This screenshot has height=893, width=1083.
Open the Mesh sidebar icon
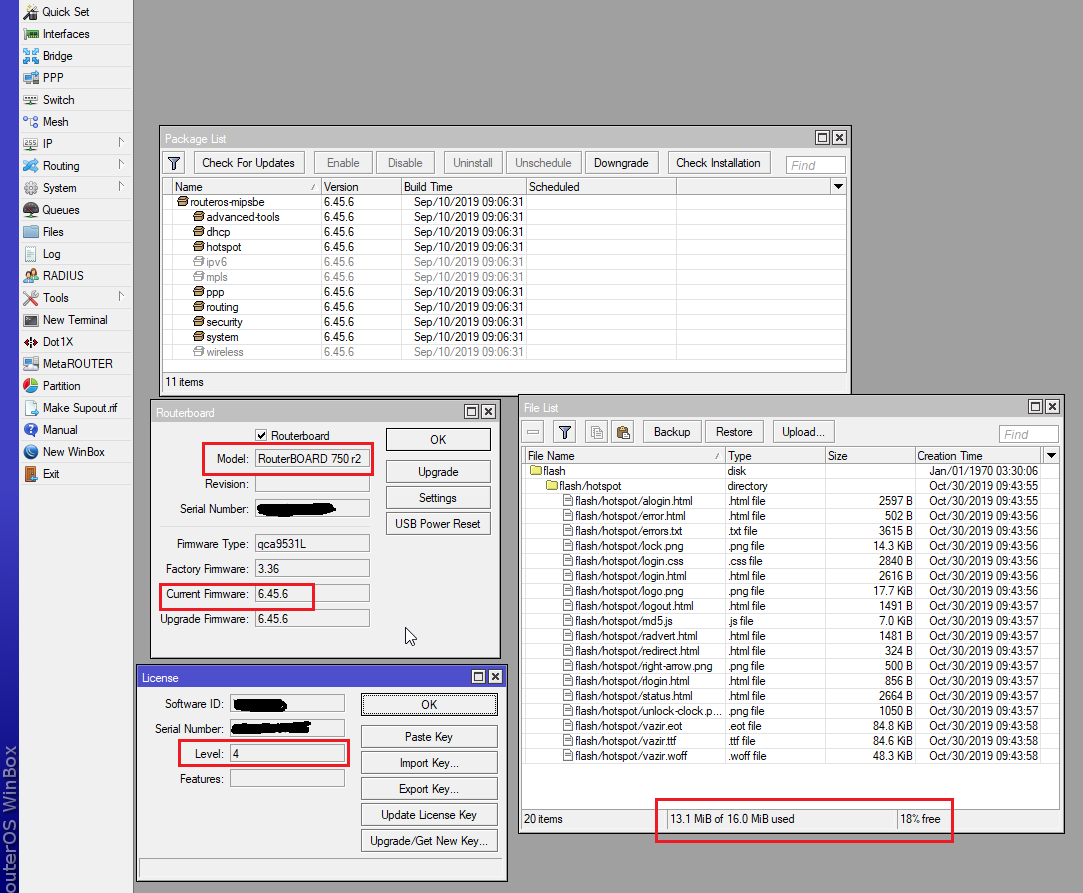coord(31,122)
